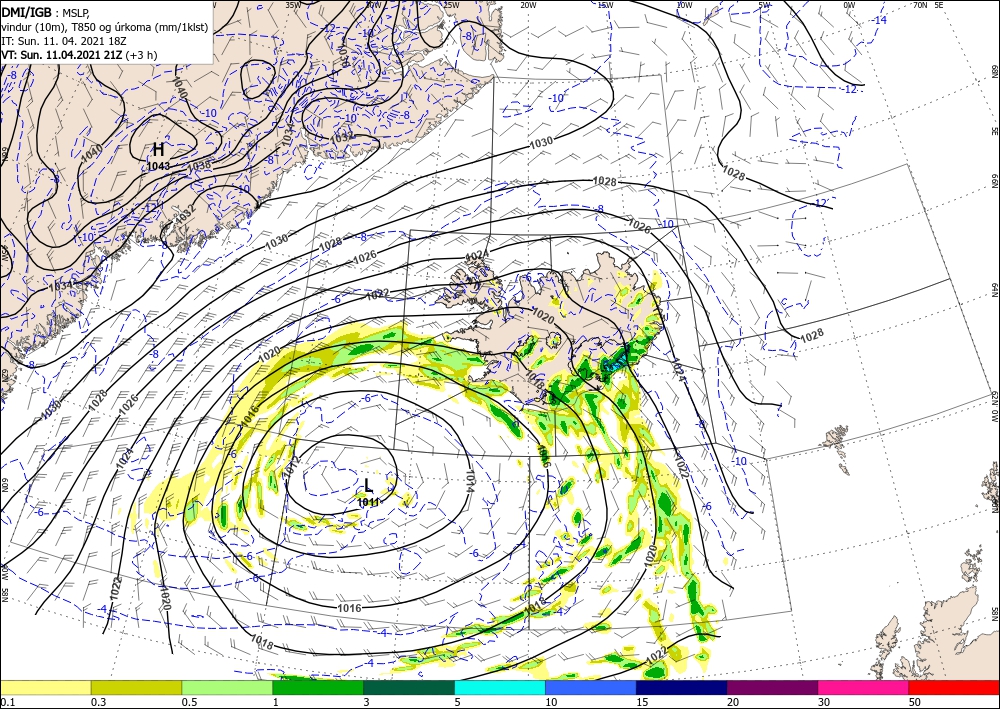Viewport: 1000px width, 709px height.
Task: Click the navy 15–20 legend color band
Action: pyautogui.click(x=682, y=687)
